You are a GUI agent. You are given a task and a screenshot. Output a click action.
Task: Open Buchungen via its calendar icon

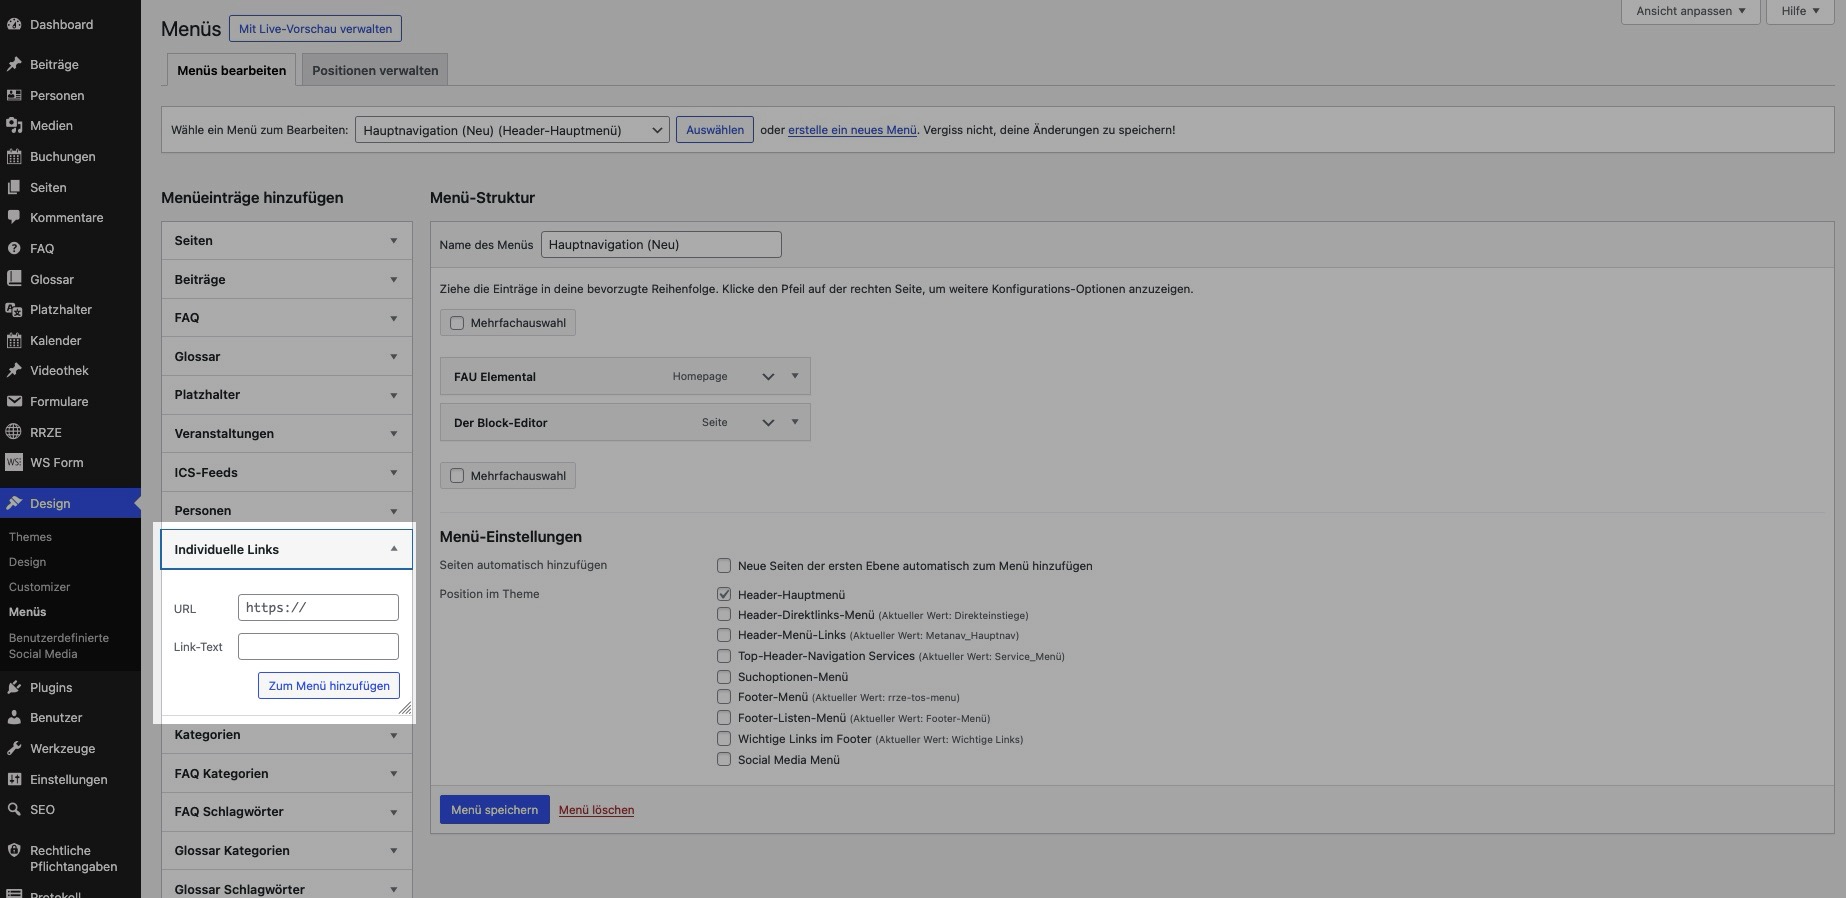14,156
